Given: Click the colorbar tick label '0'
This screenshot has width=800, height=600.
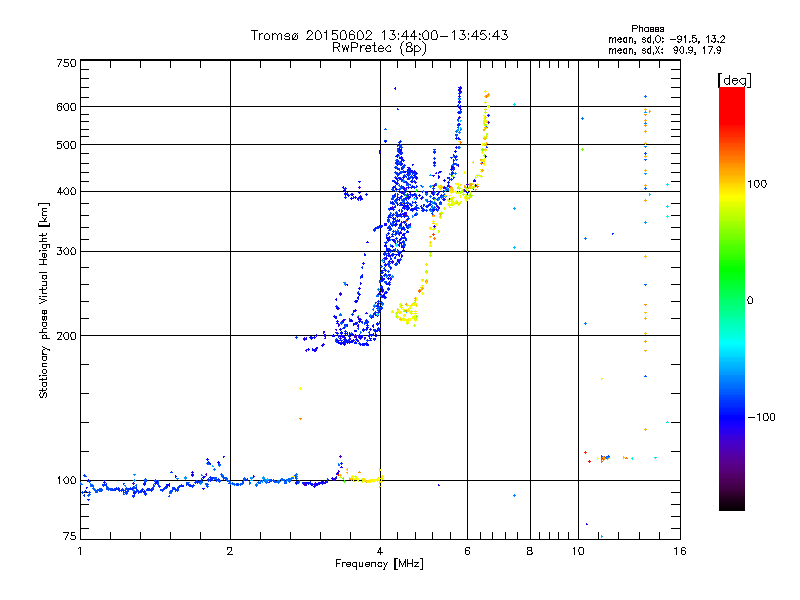Looking at the screenshot, I should (x=750, y=301).
